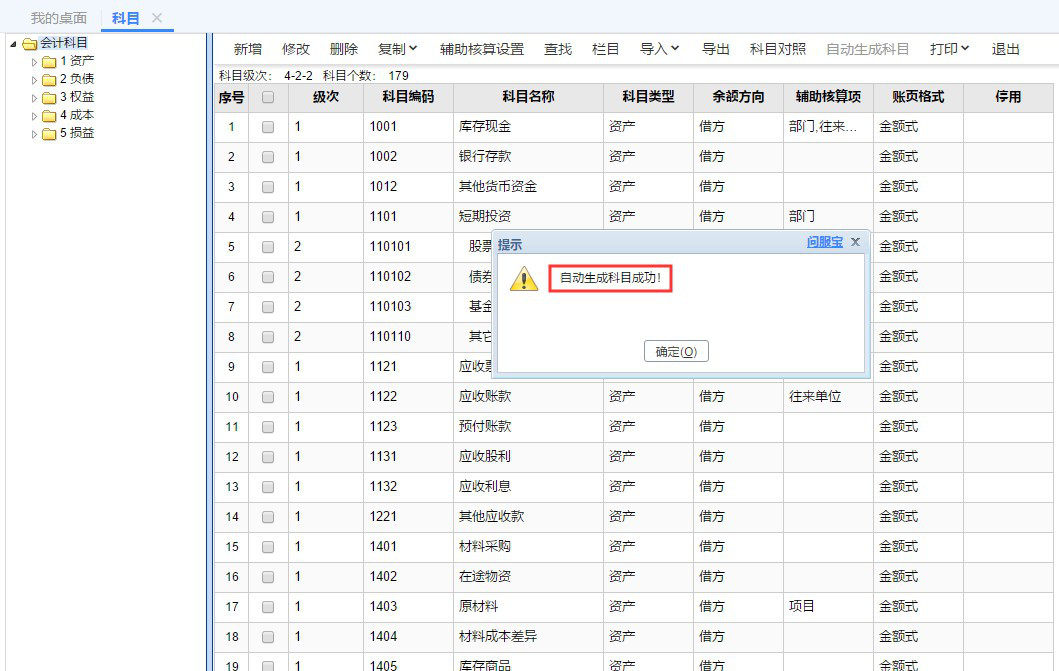
Task: Expand the 5 损益 tree node
Action: 34,134
